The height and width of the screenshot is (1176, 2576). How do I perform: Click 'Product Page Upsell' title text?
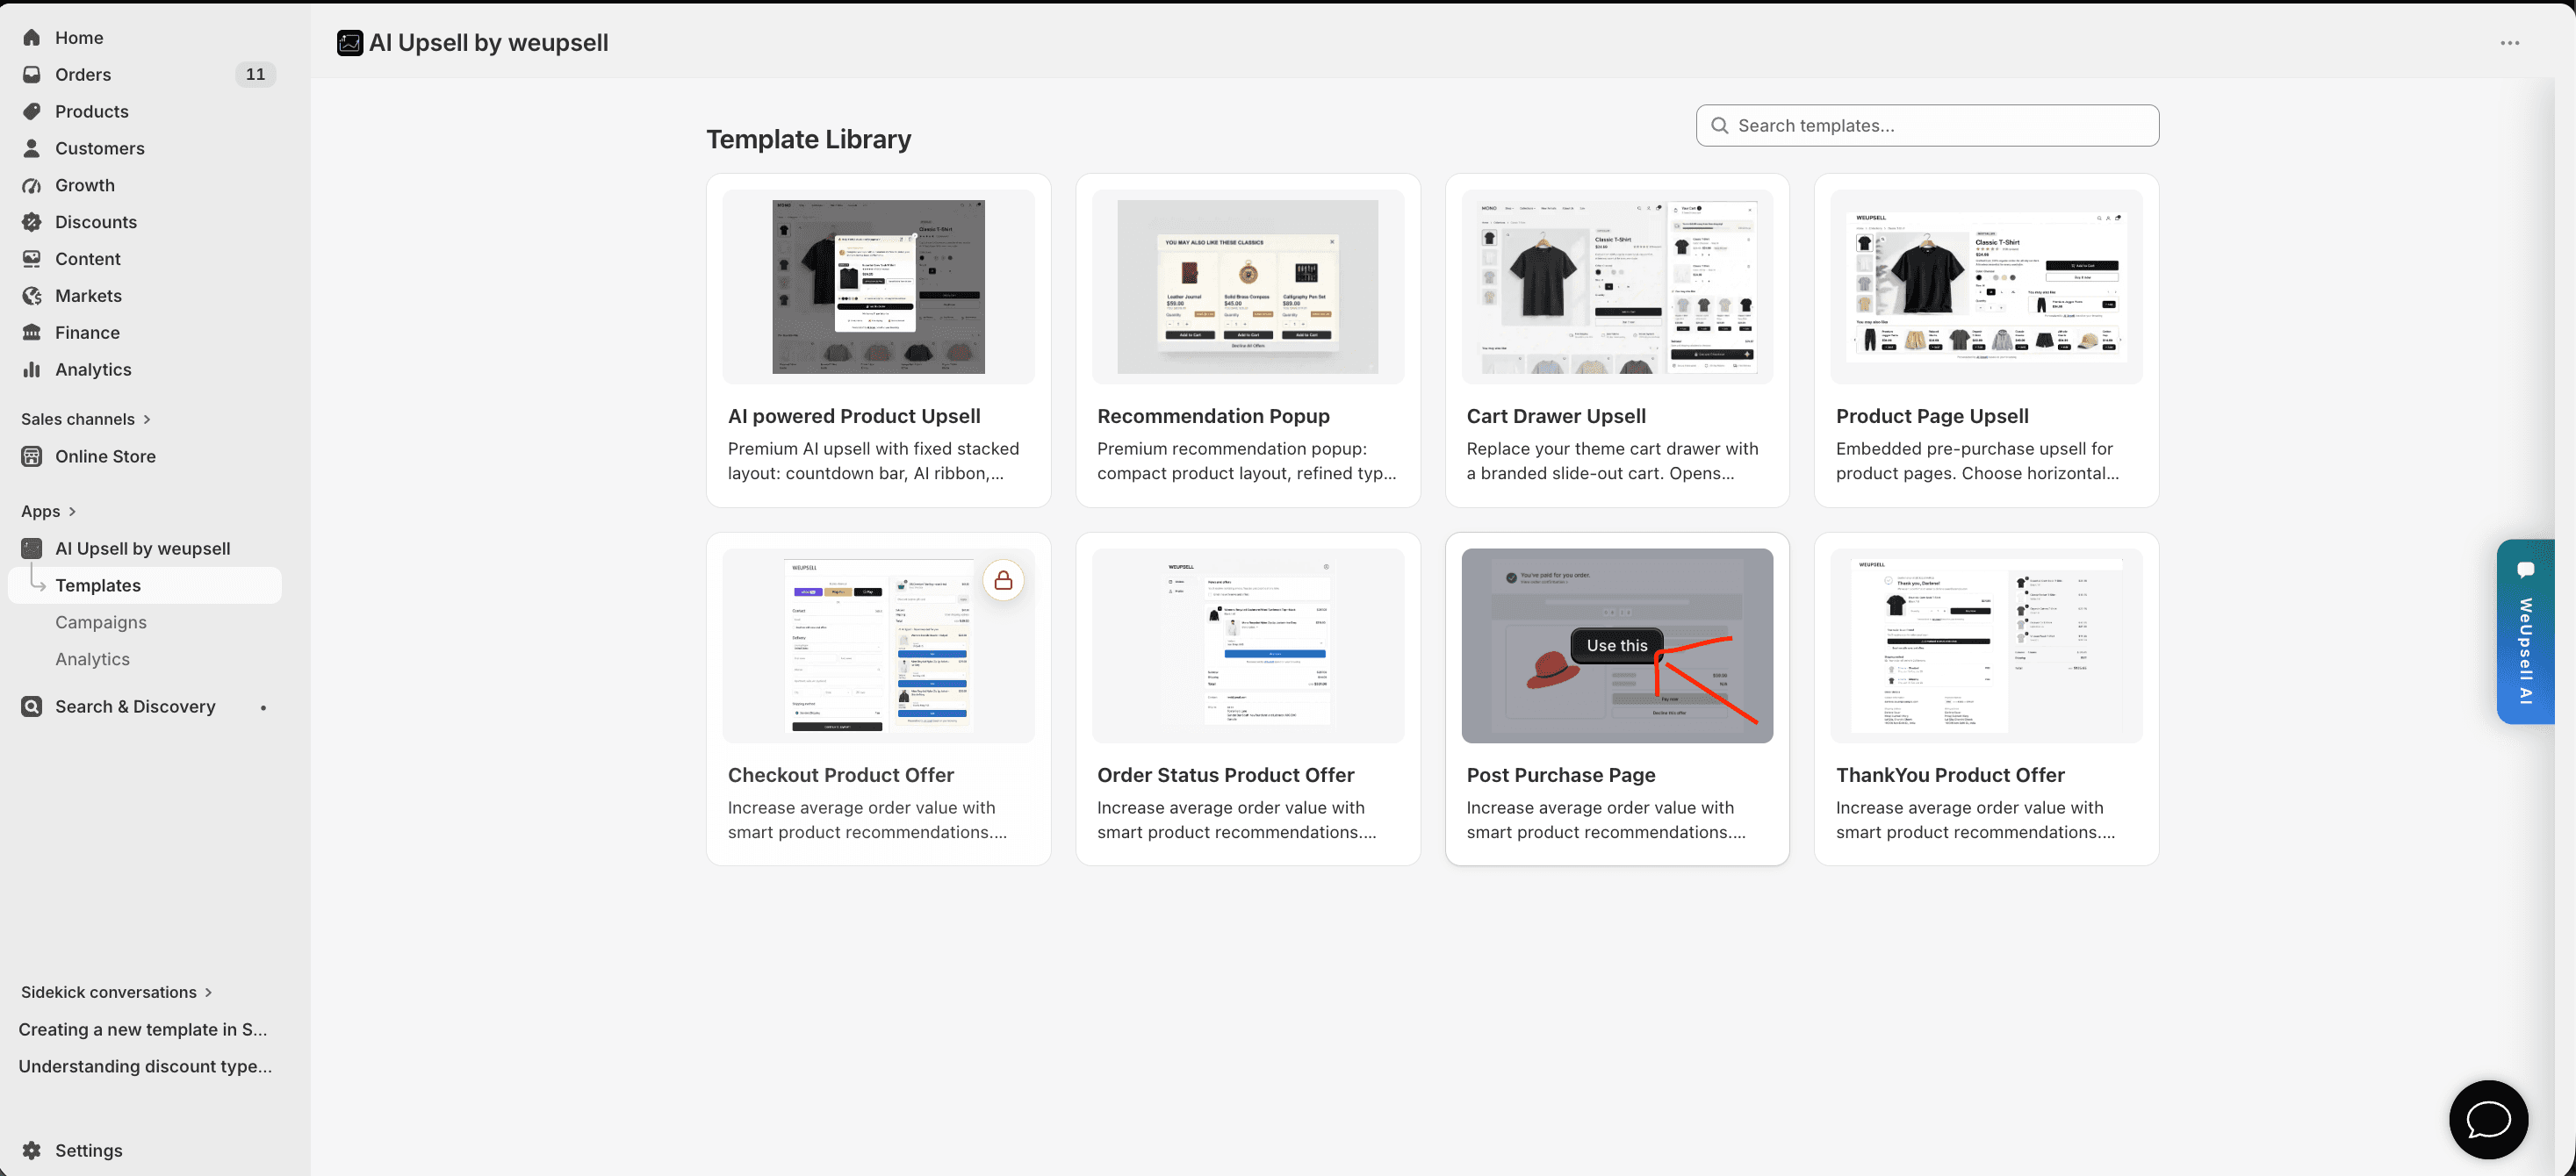tap(1932, 417)
